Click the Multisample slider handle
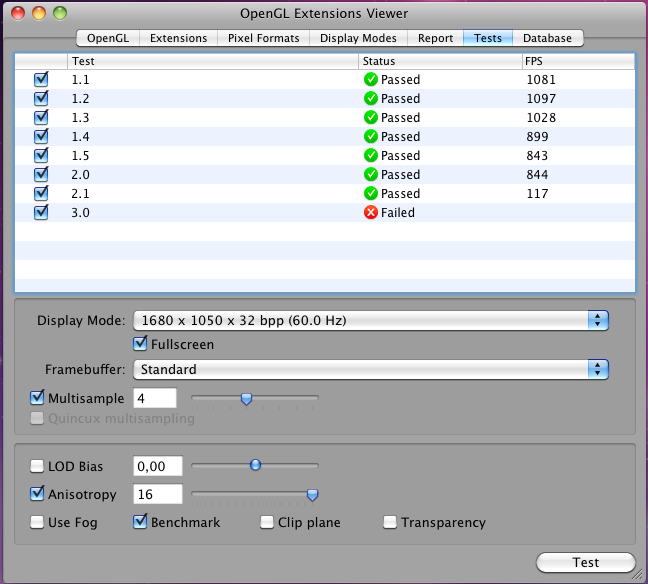The image size is (648, 584). coord(246,399)
